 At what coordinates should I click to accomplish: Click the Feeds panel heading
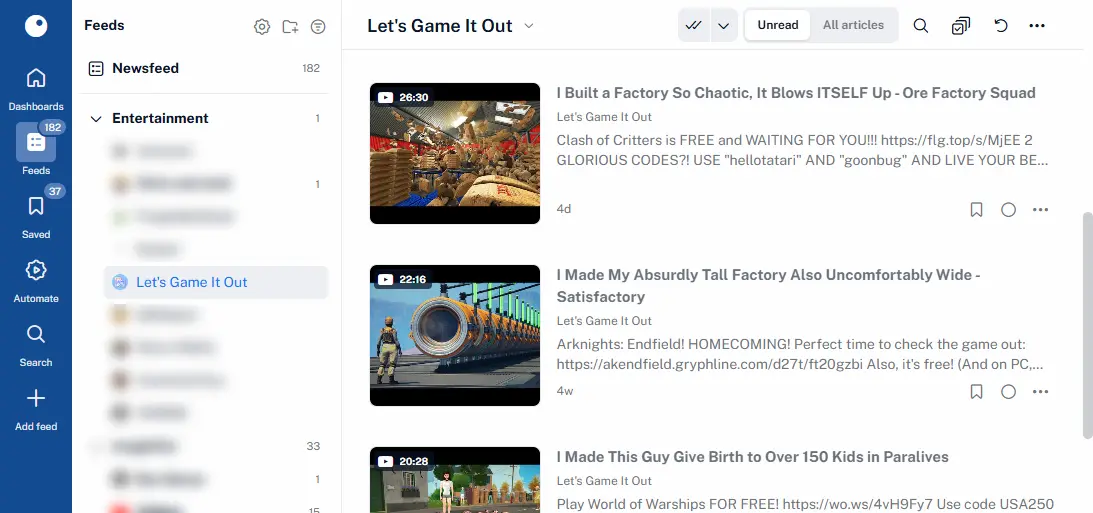105,25
